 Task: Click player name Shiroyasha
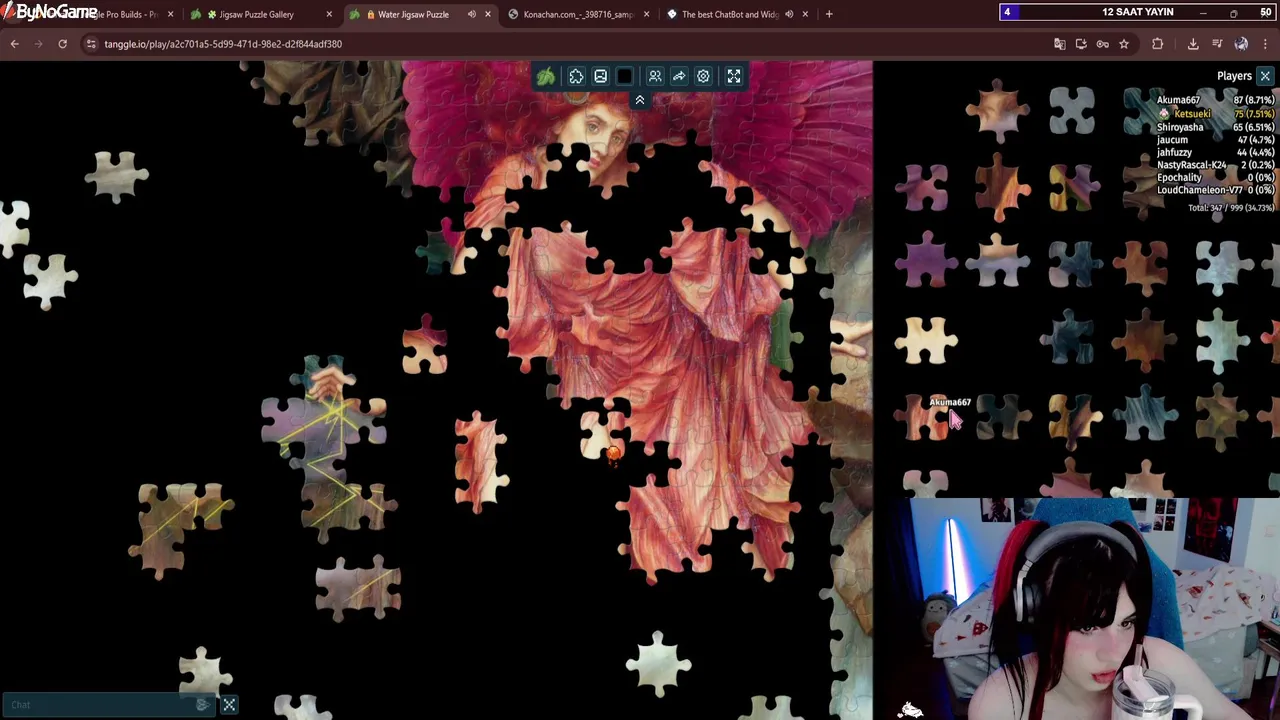click(1180, 127)
